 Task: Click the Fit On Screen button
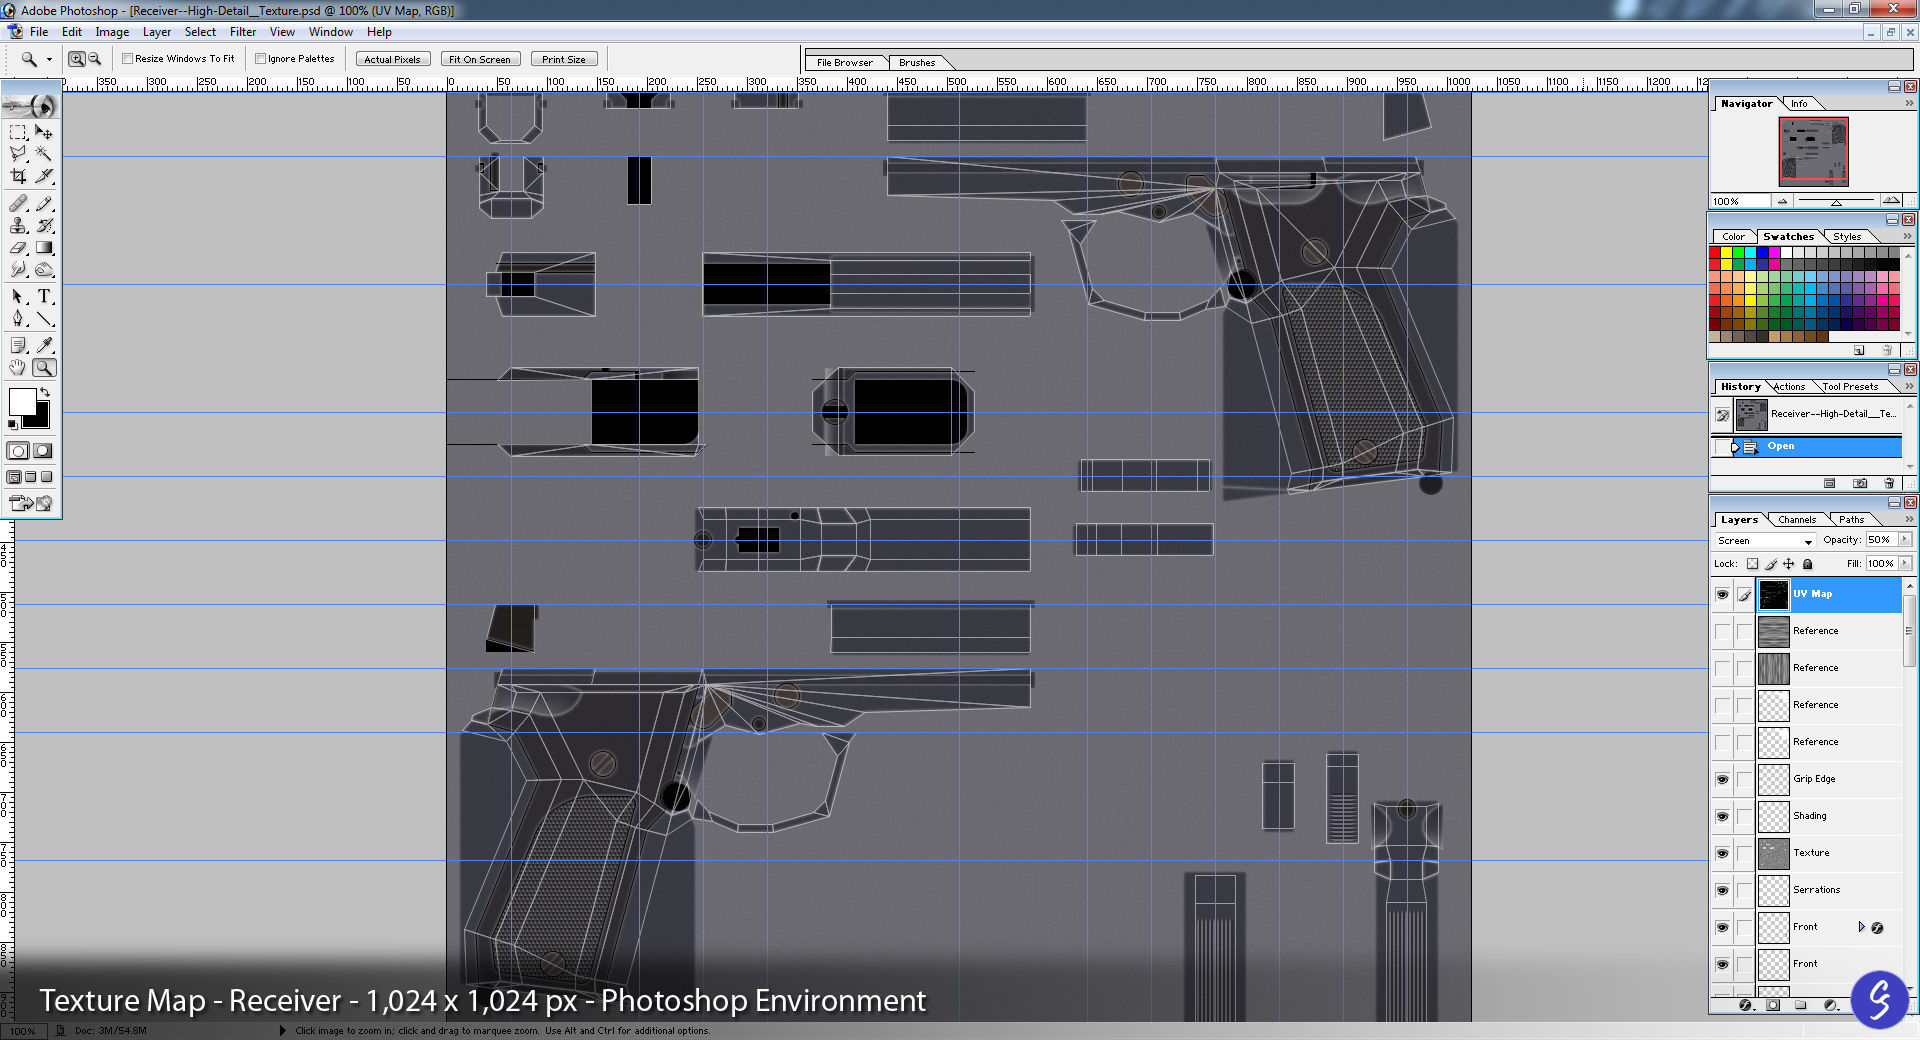click(479, 59)
